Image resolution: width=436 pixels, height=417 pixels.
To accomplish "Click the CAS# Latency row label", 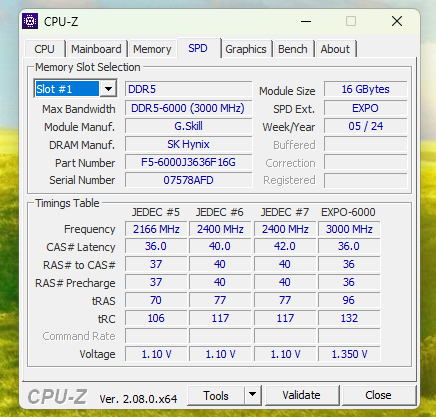I will click(x=81, y=247).
